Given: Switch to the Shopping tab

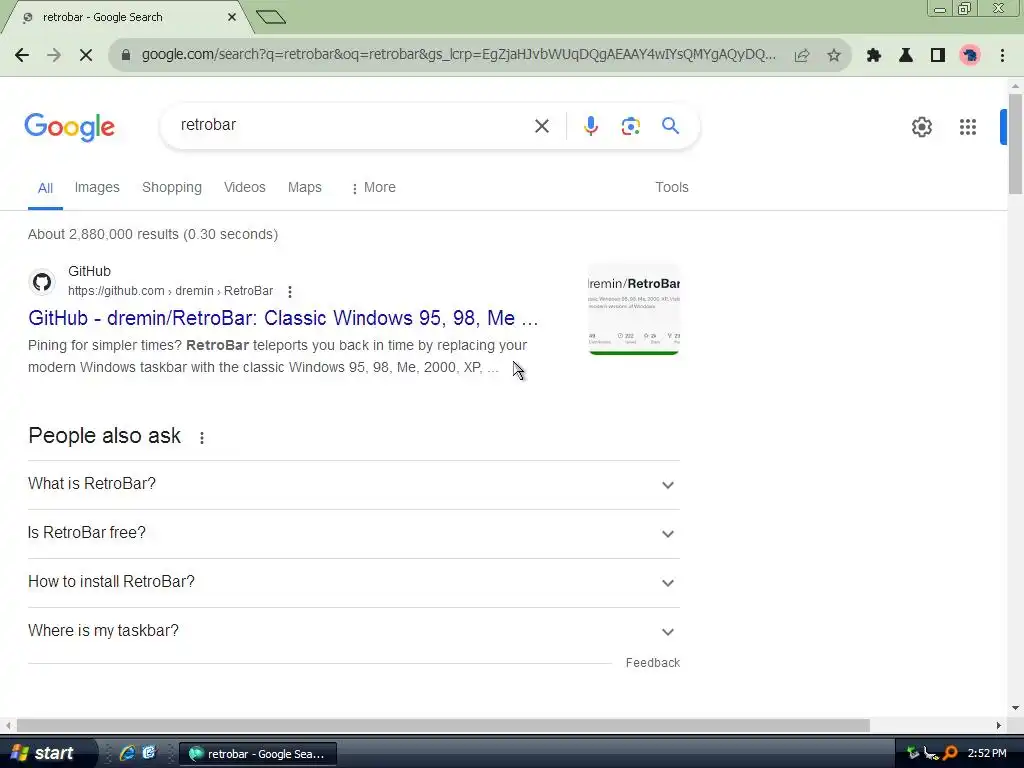Looking at the screenshot, I should (172, 187).
